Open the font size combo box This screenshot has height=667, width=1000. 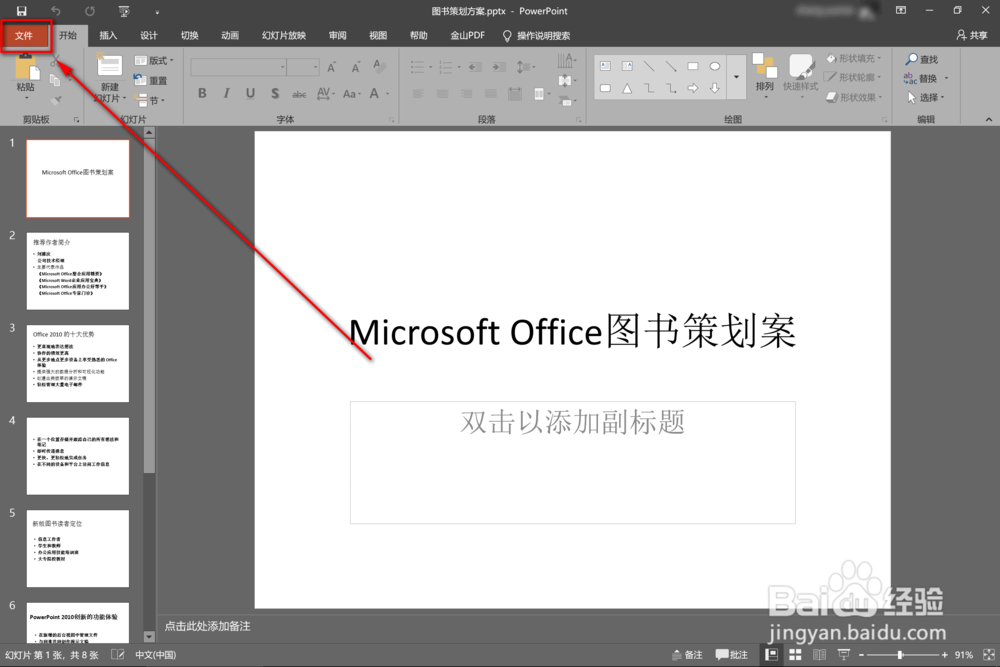(303, 66)
